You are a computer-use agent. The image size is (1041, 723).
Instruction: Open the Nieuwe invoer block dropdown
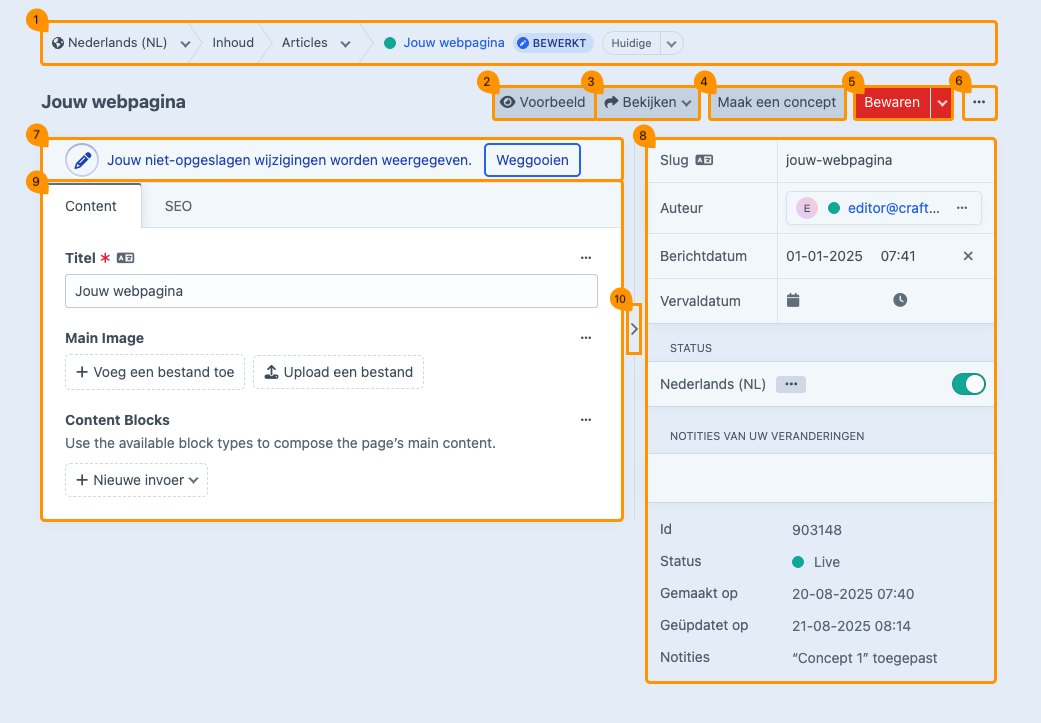[x=137, y=480]
